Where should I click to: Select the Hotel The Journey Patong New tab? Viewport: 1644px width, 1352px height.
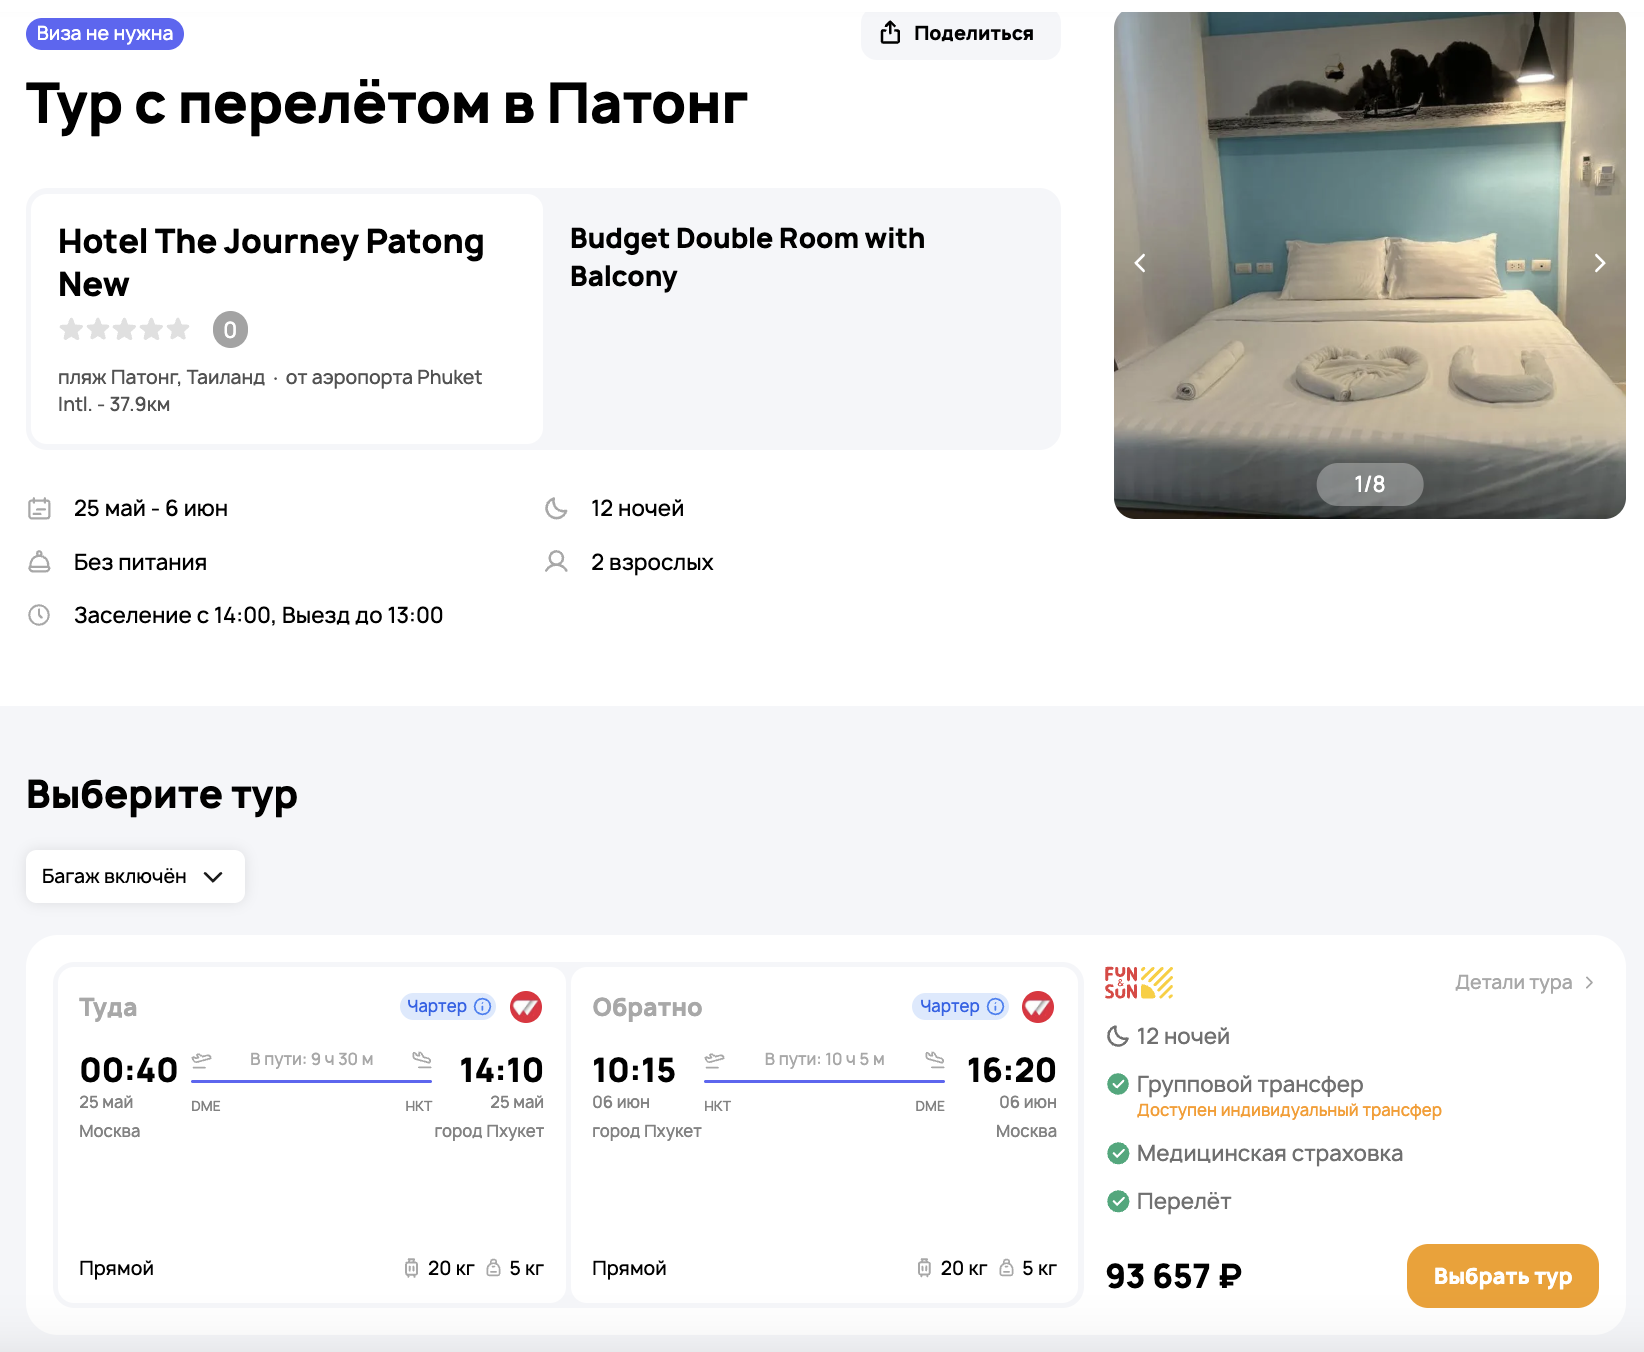(x=287, y=318)
